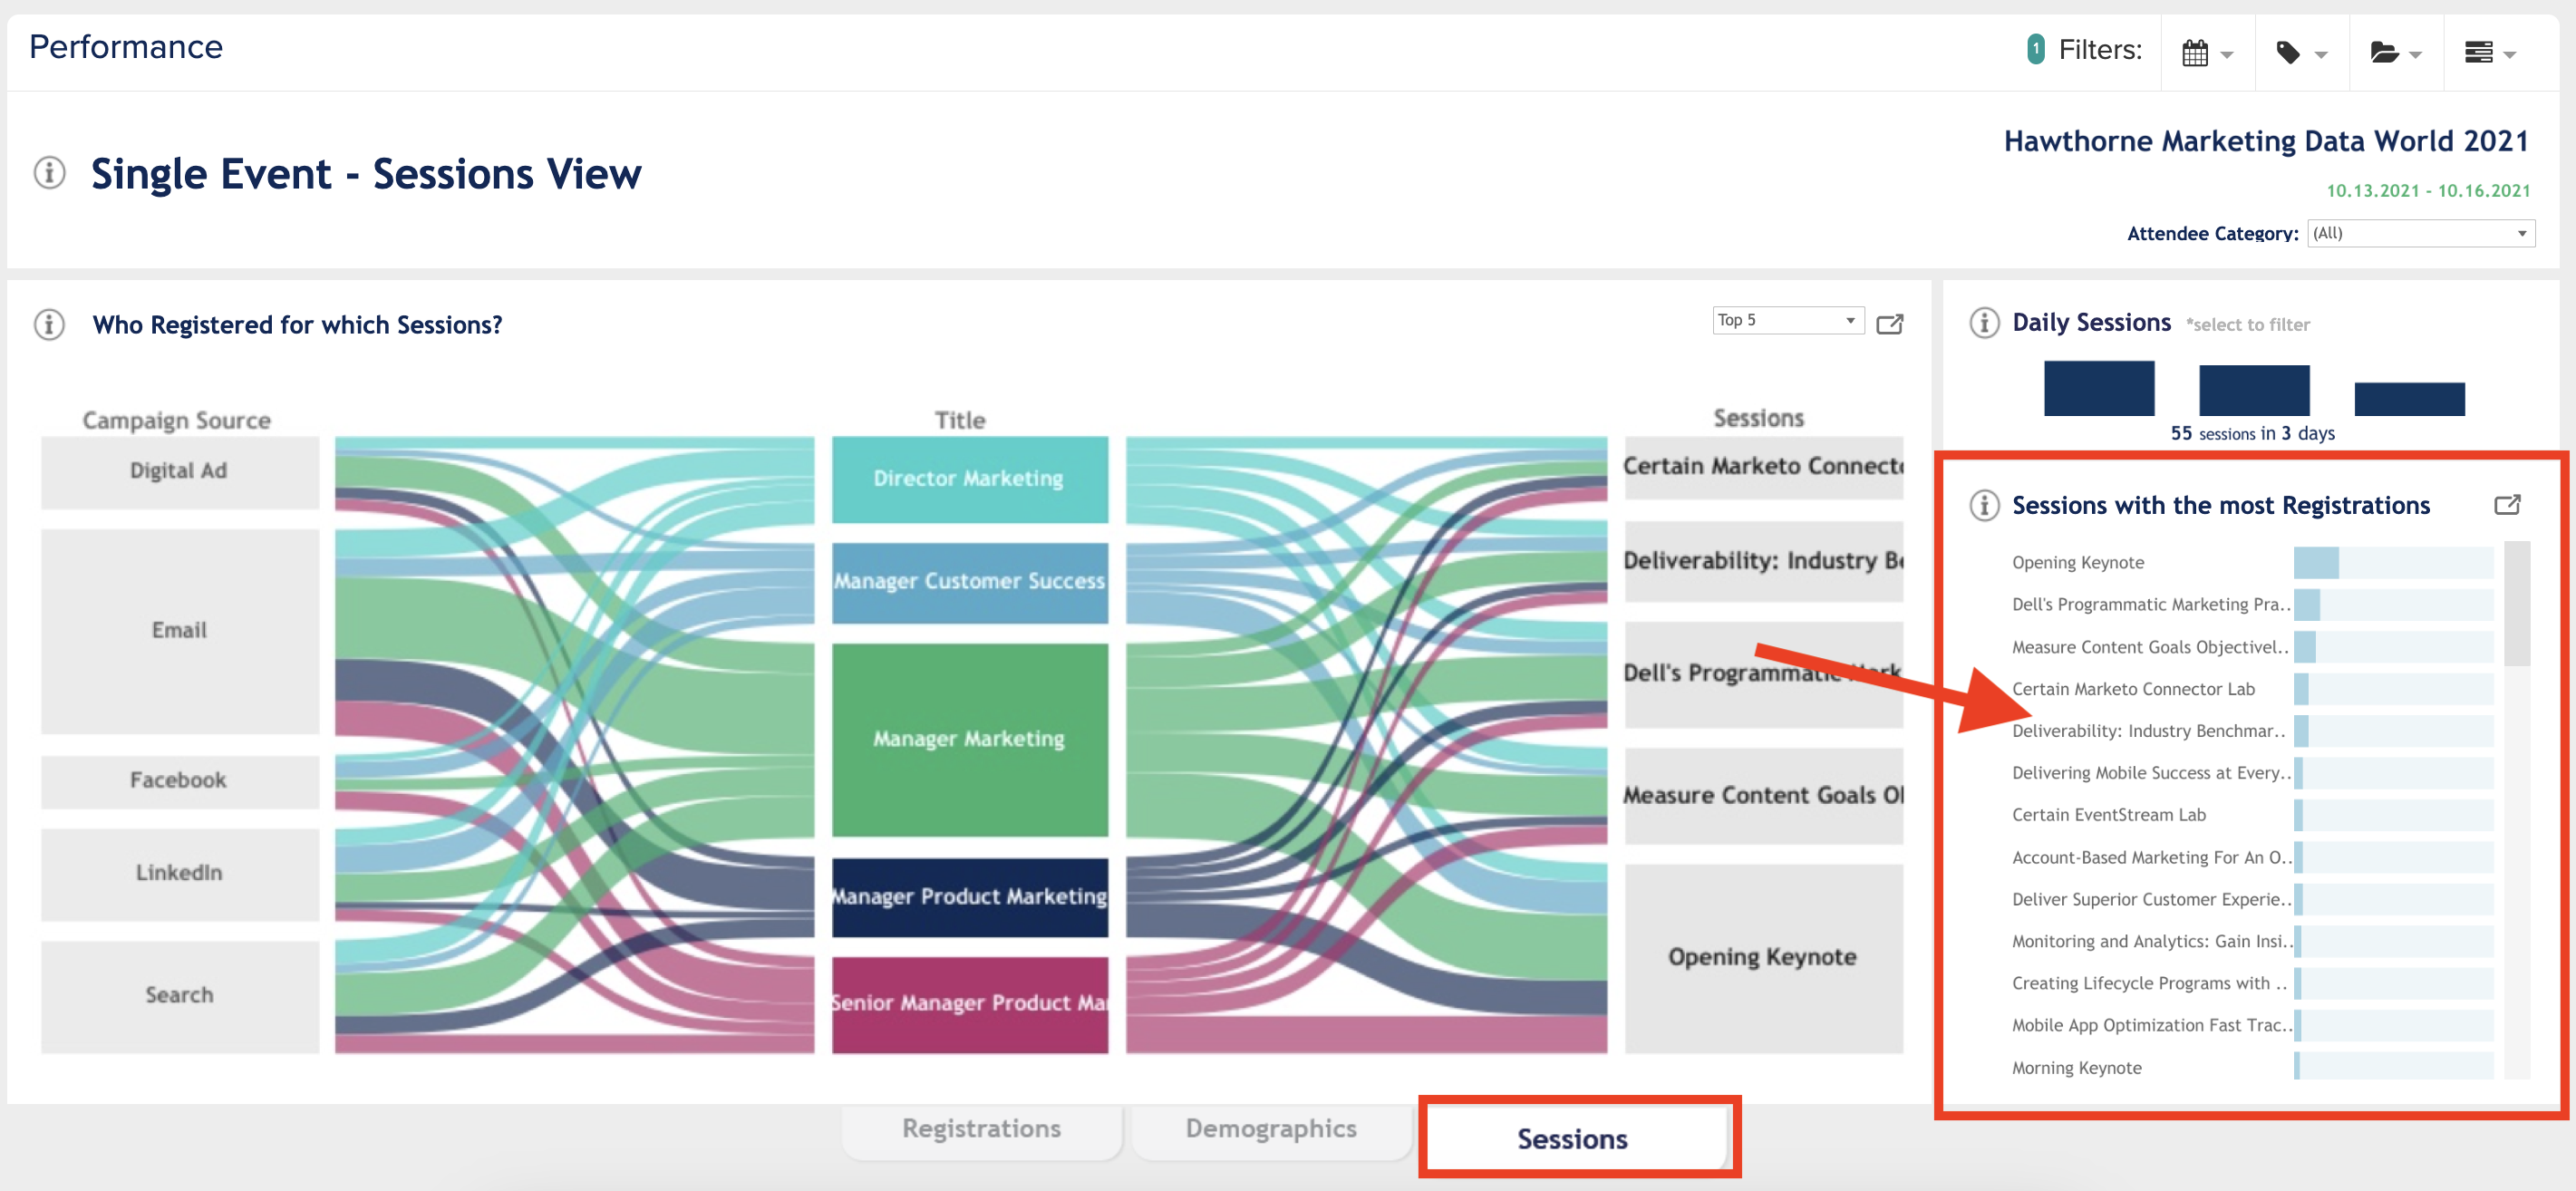
Task: Click info icon beside Single Event title
Action: click(50, 173)
